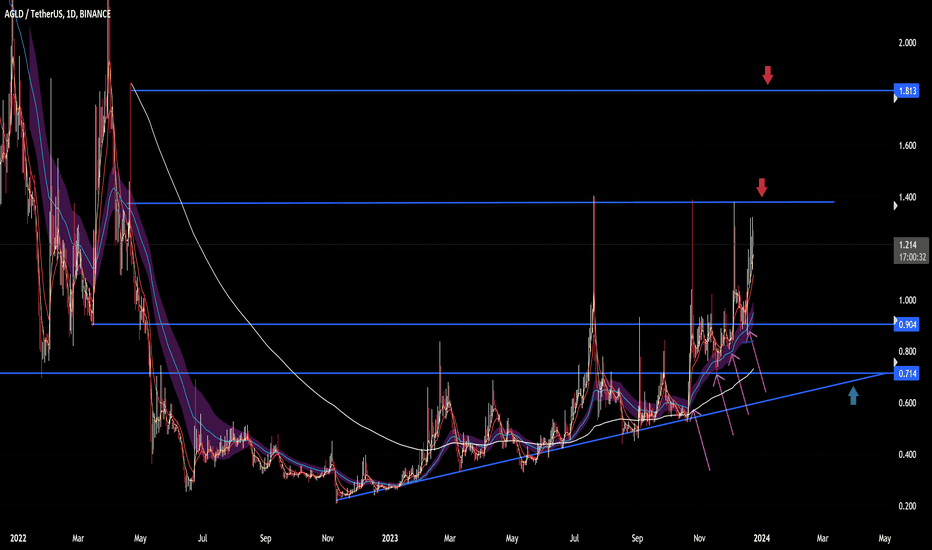
Task: Select the 0.714 price label tag
Action: tap(907, 373)
